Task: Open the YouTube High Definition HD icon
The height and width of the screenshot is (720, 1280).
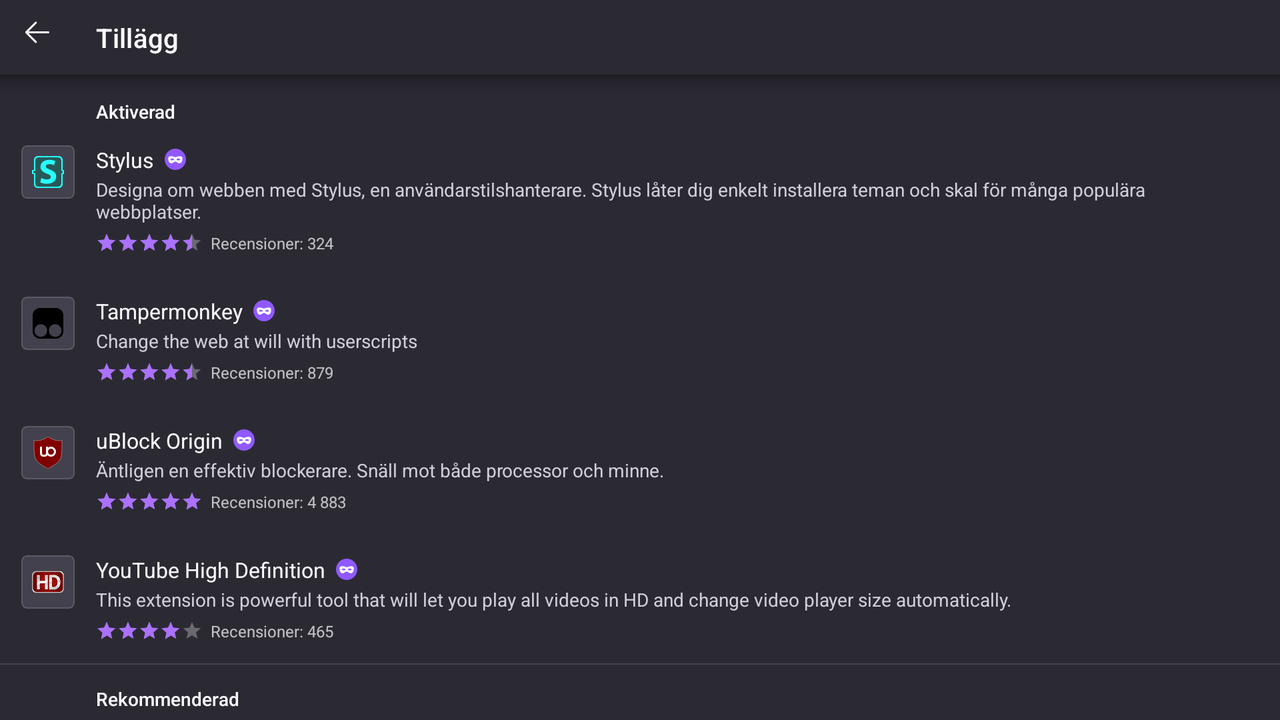Action: point(48,582)
